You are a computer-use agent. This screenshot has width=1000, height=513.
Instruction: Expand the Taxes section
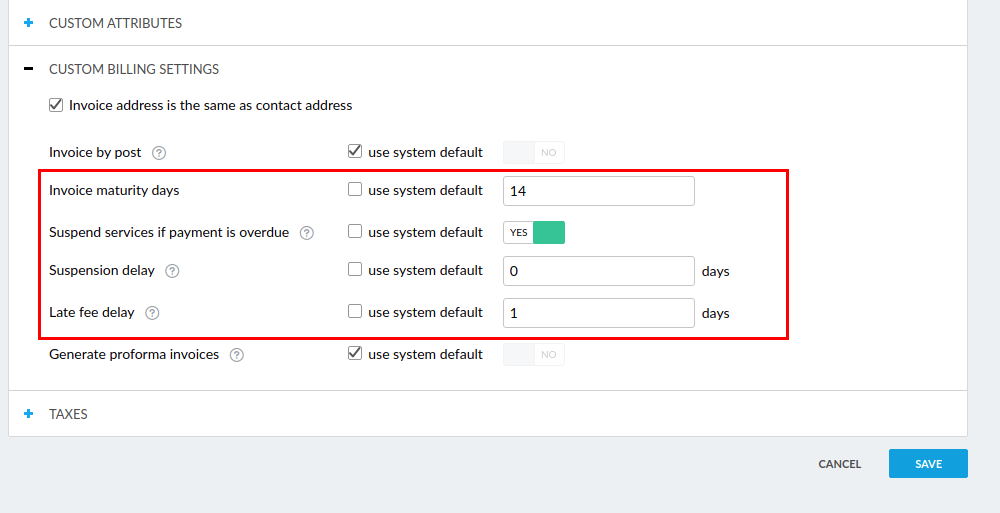click(29, 414)
